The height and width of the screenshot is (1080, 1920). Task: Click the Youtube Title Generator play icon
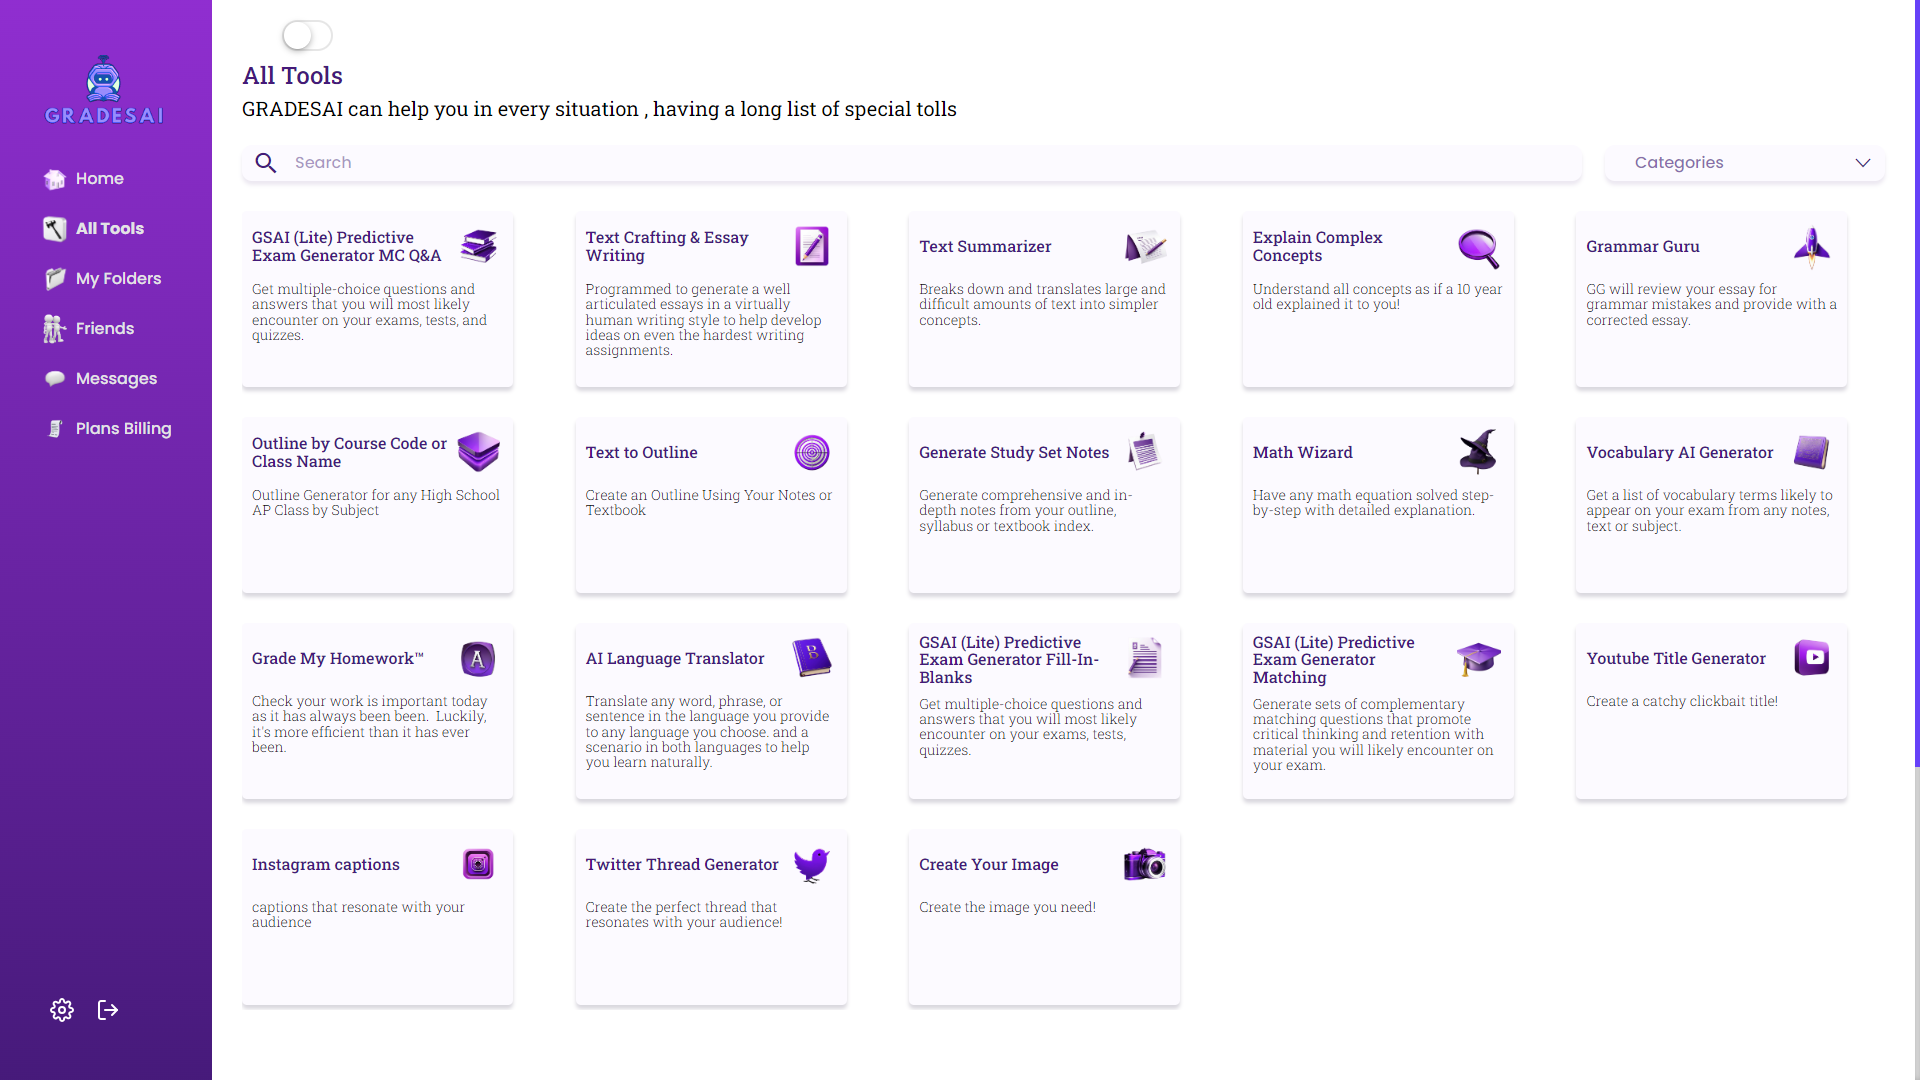1811,658
